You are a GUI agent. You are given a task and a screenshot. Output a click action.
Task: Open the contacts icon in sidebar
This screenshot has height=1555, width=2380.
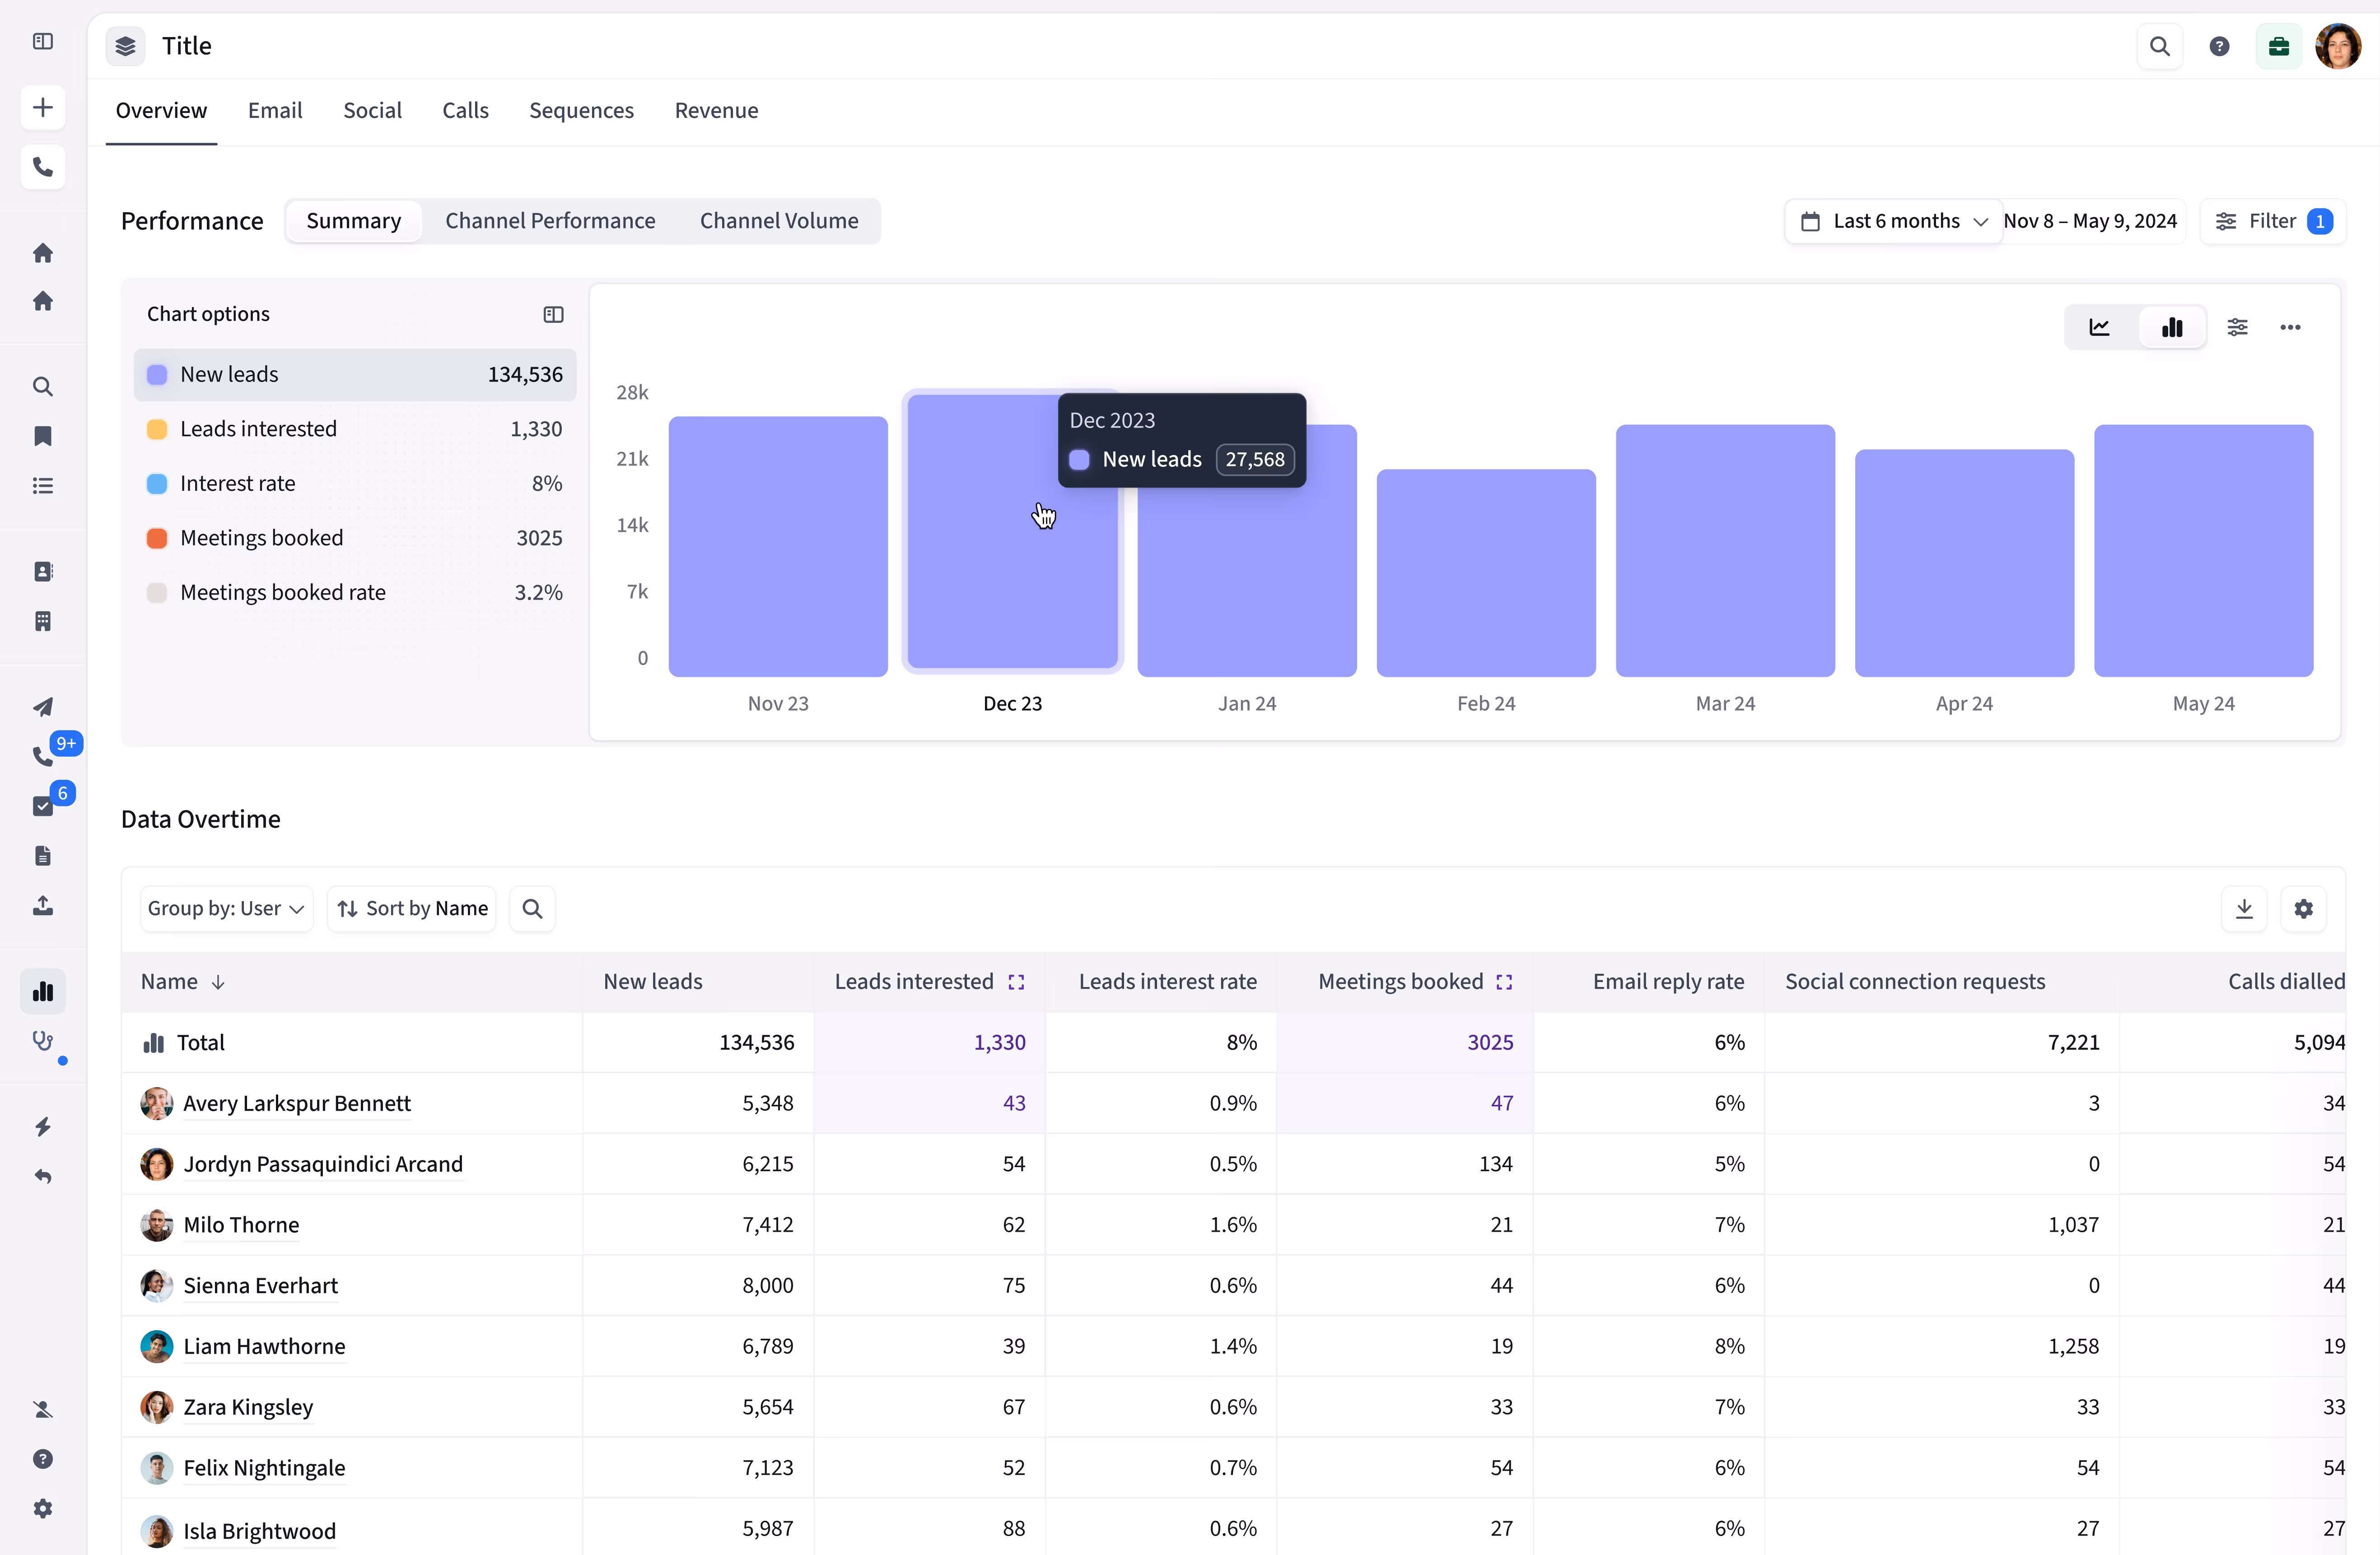[43, 572]
